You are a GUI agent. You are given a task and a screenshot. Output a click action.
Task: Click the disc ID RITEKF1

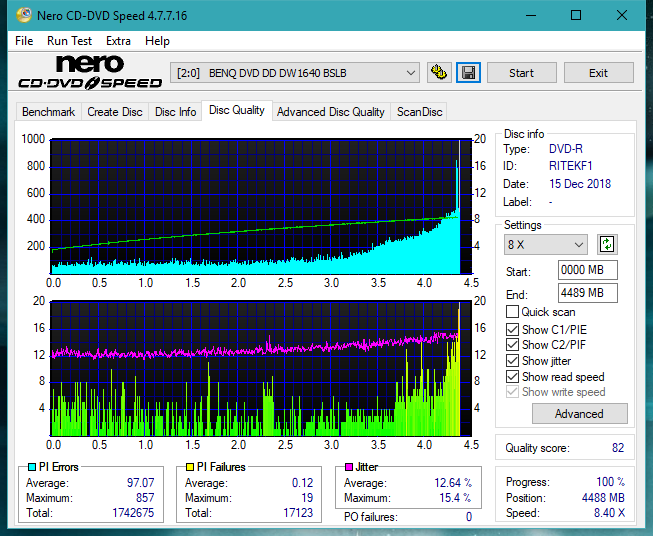tap(571, 166)
